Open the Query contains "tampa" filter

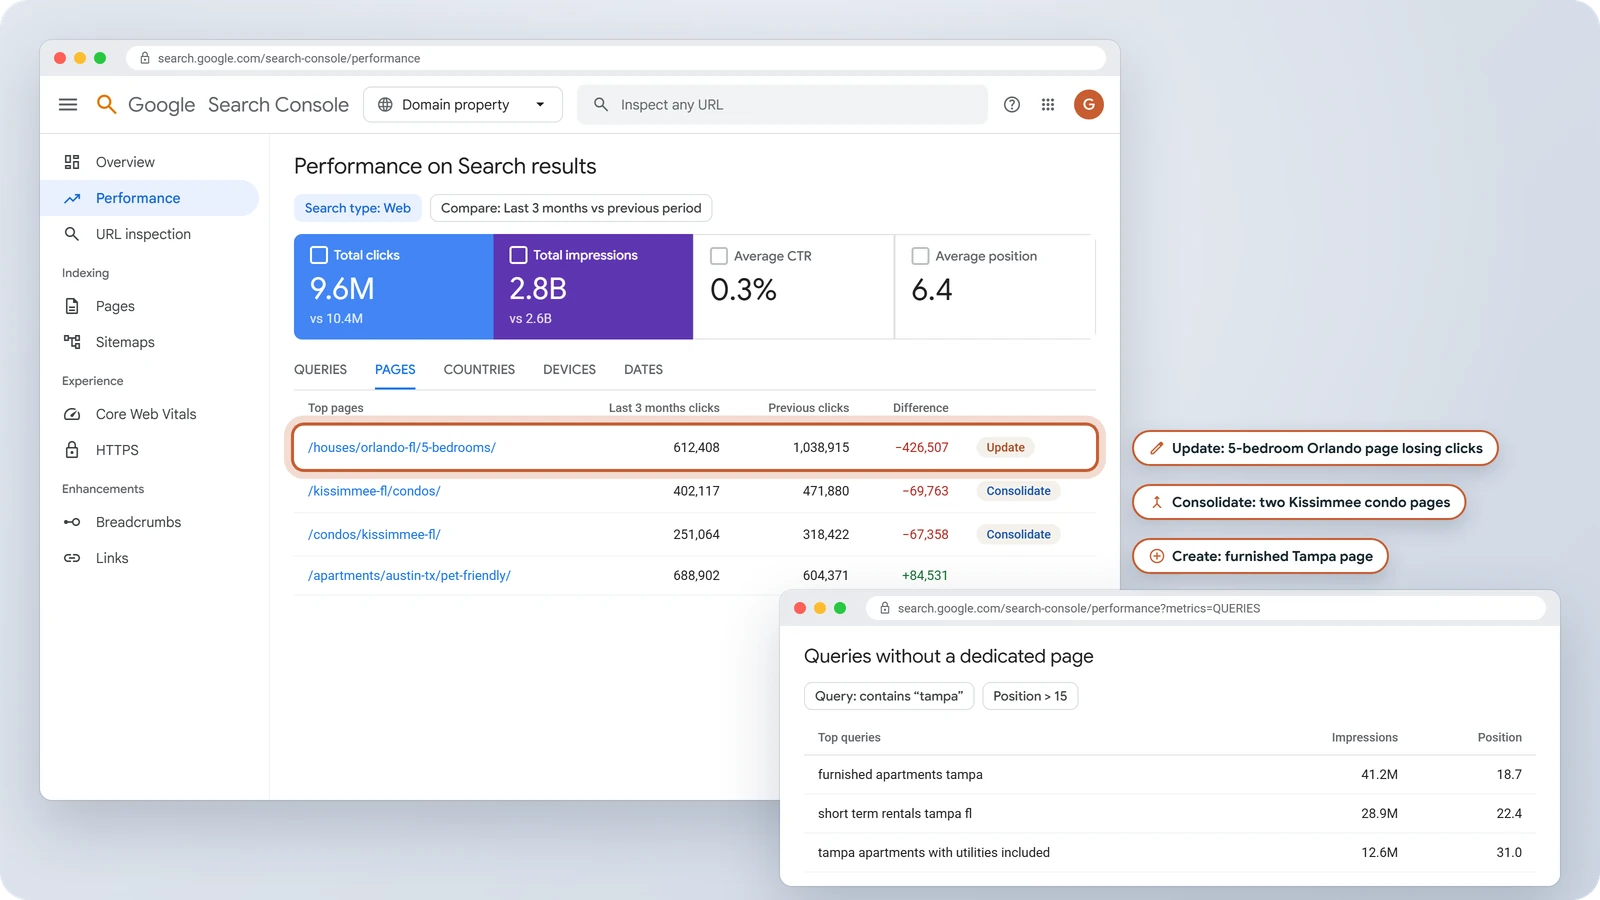[889, 696]
